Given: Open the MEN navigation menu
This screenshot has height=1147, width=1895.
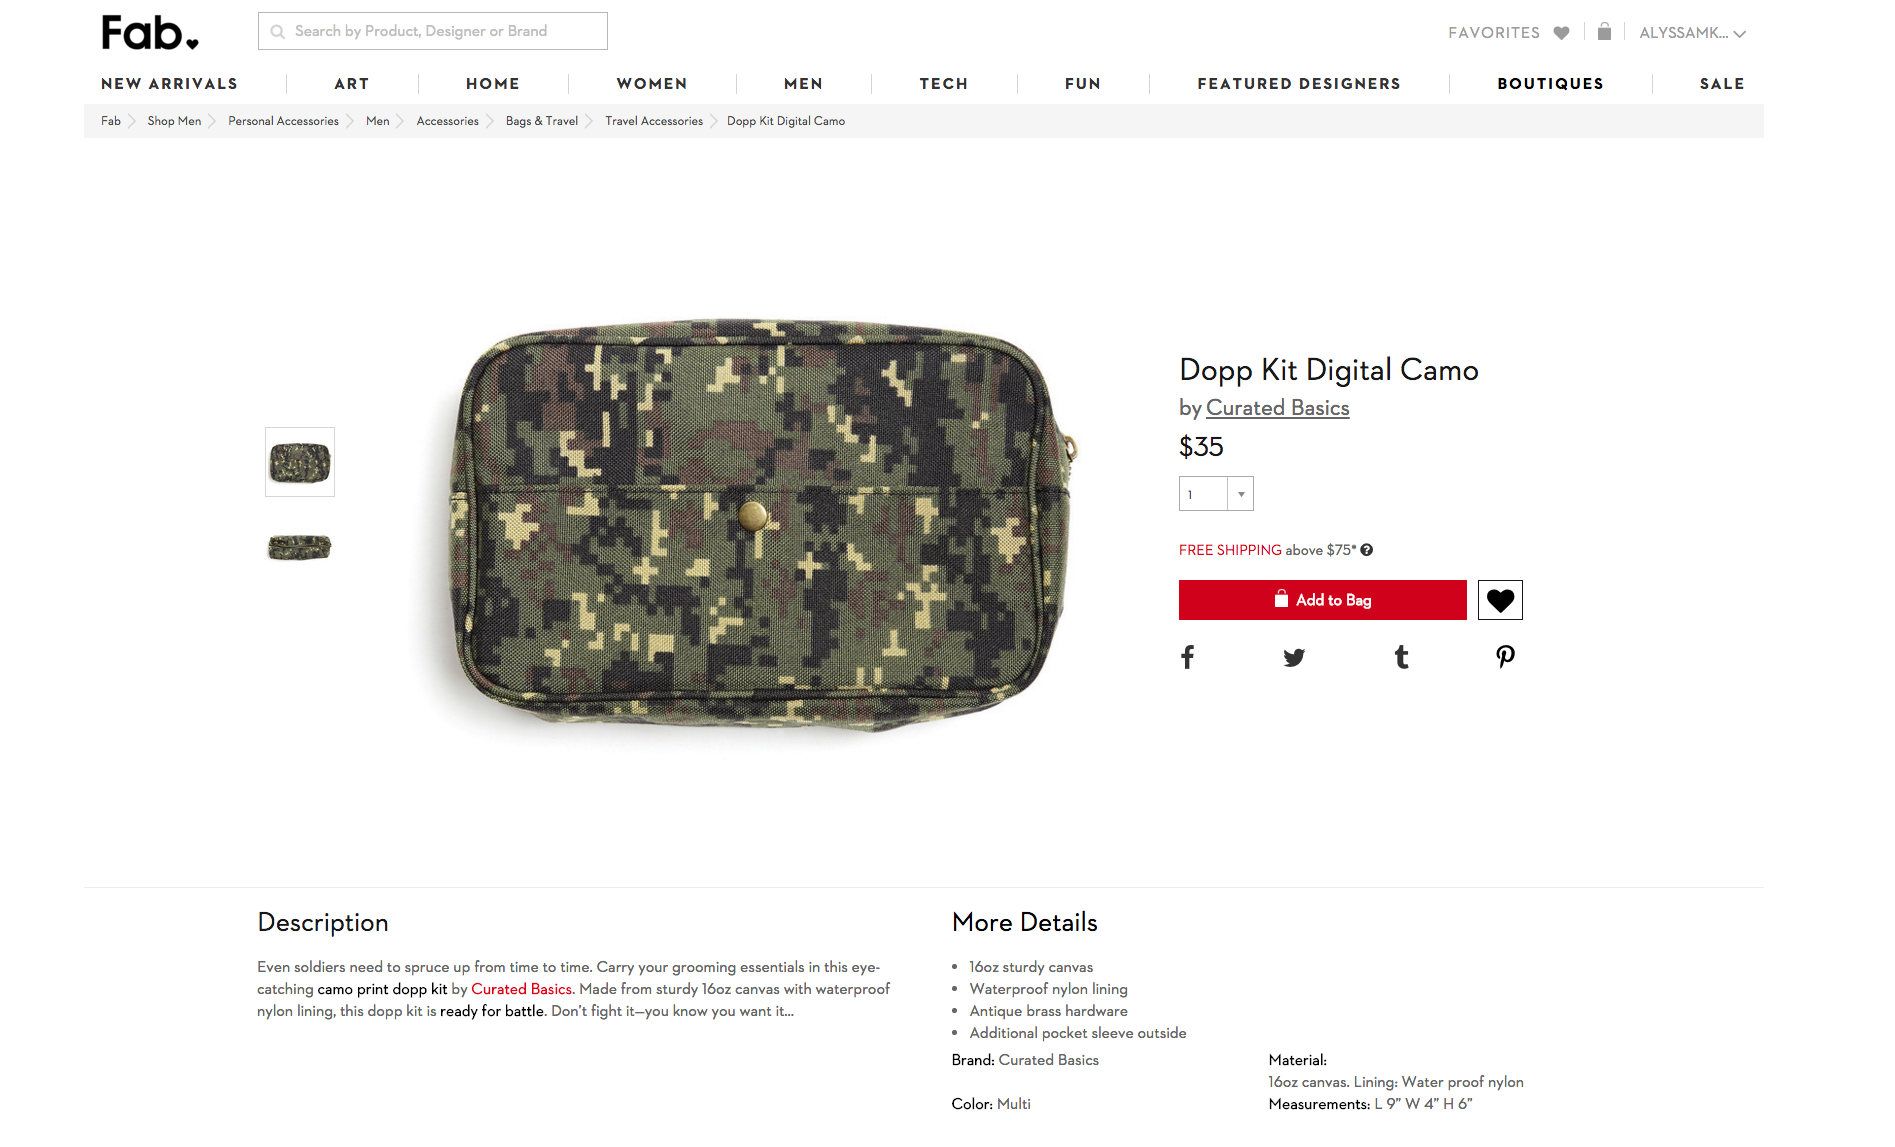Looking at the screenshot, I should pos(803,84).
